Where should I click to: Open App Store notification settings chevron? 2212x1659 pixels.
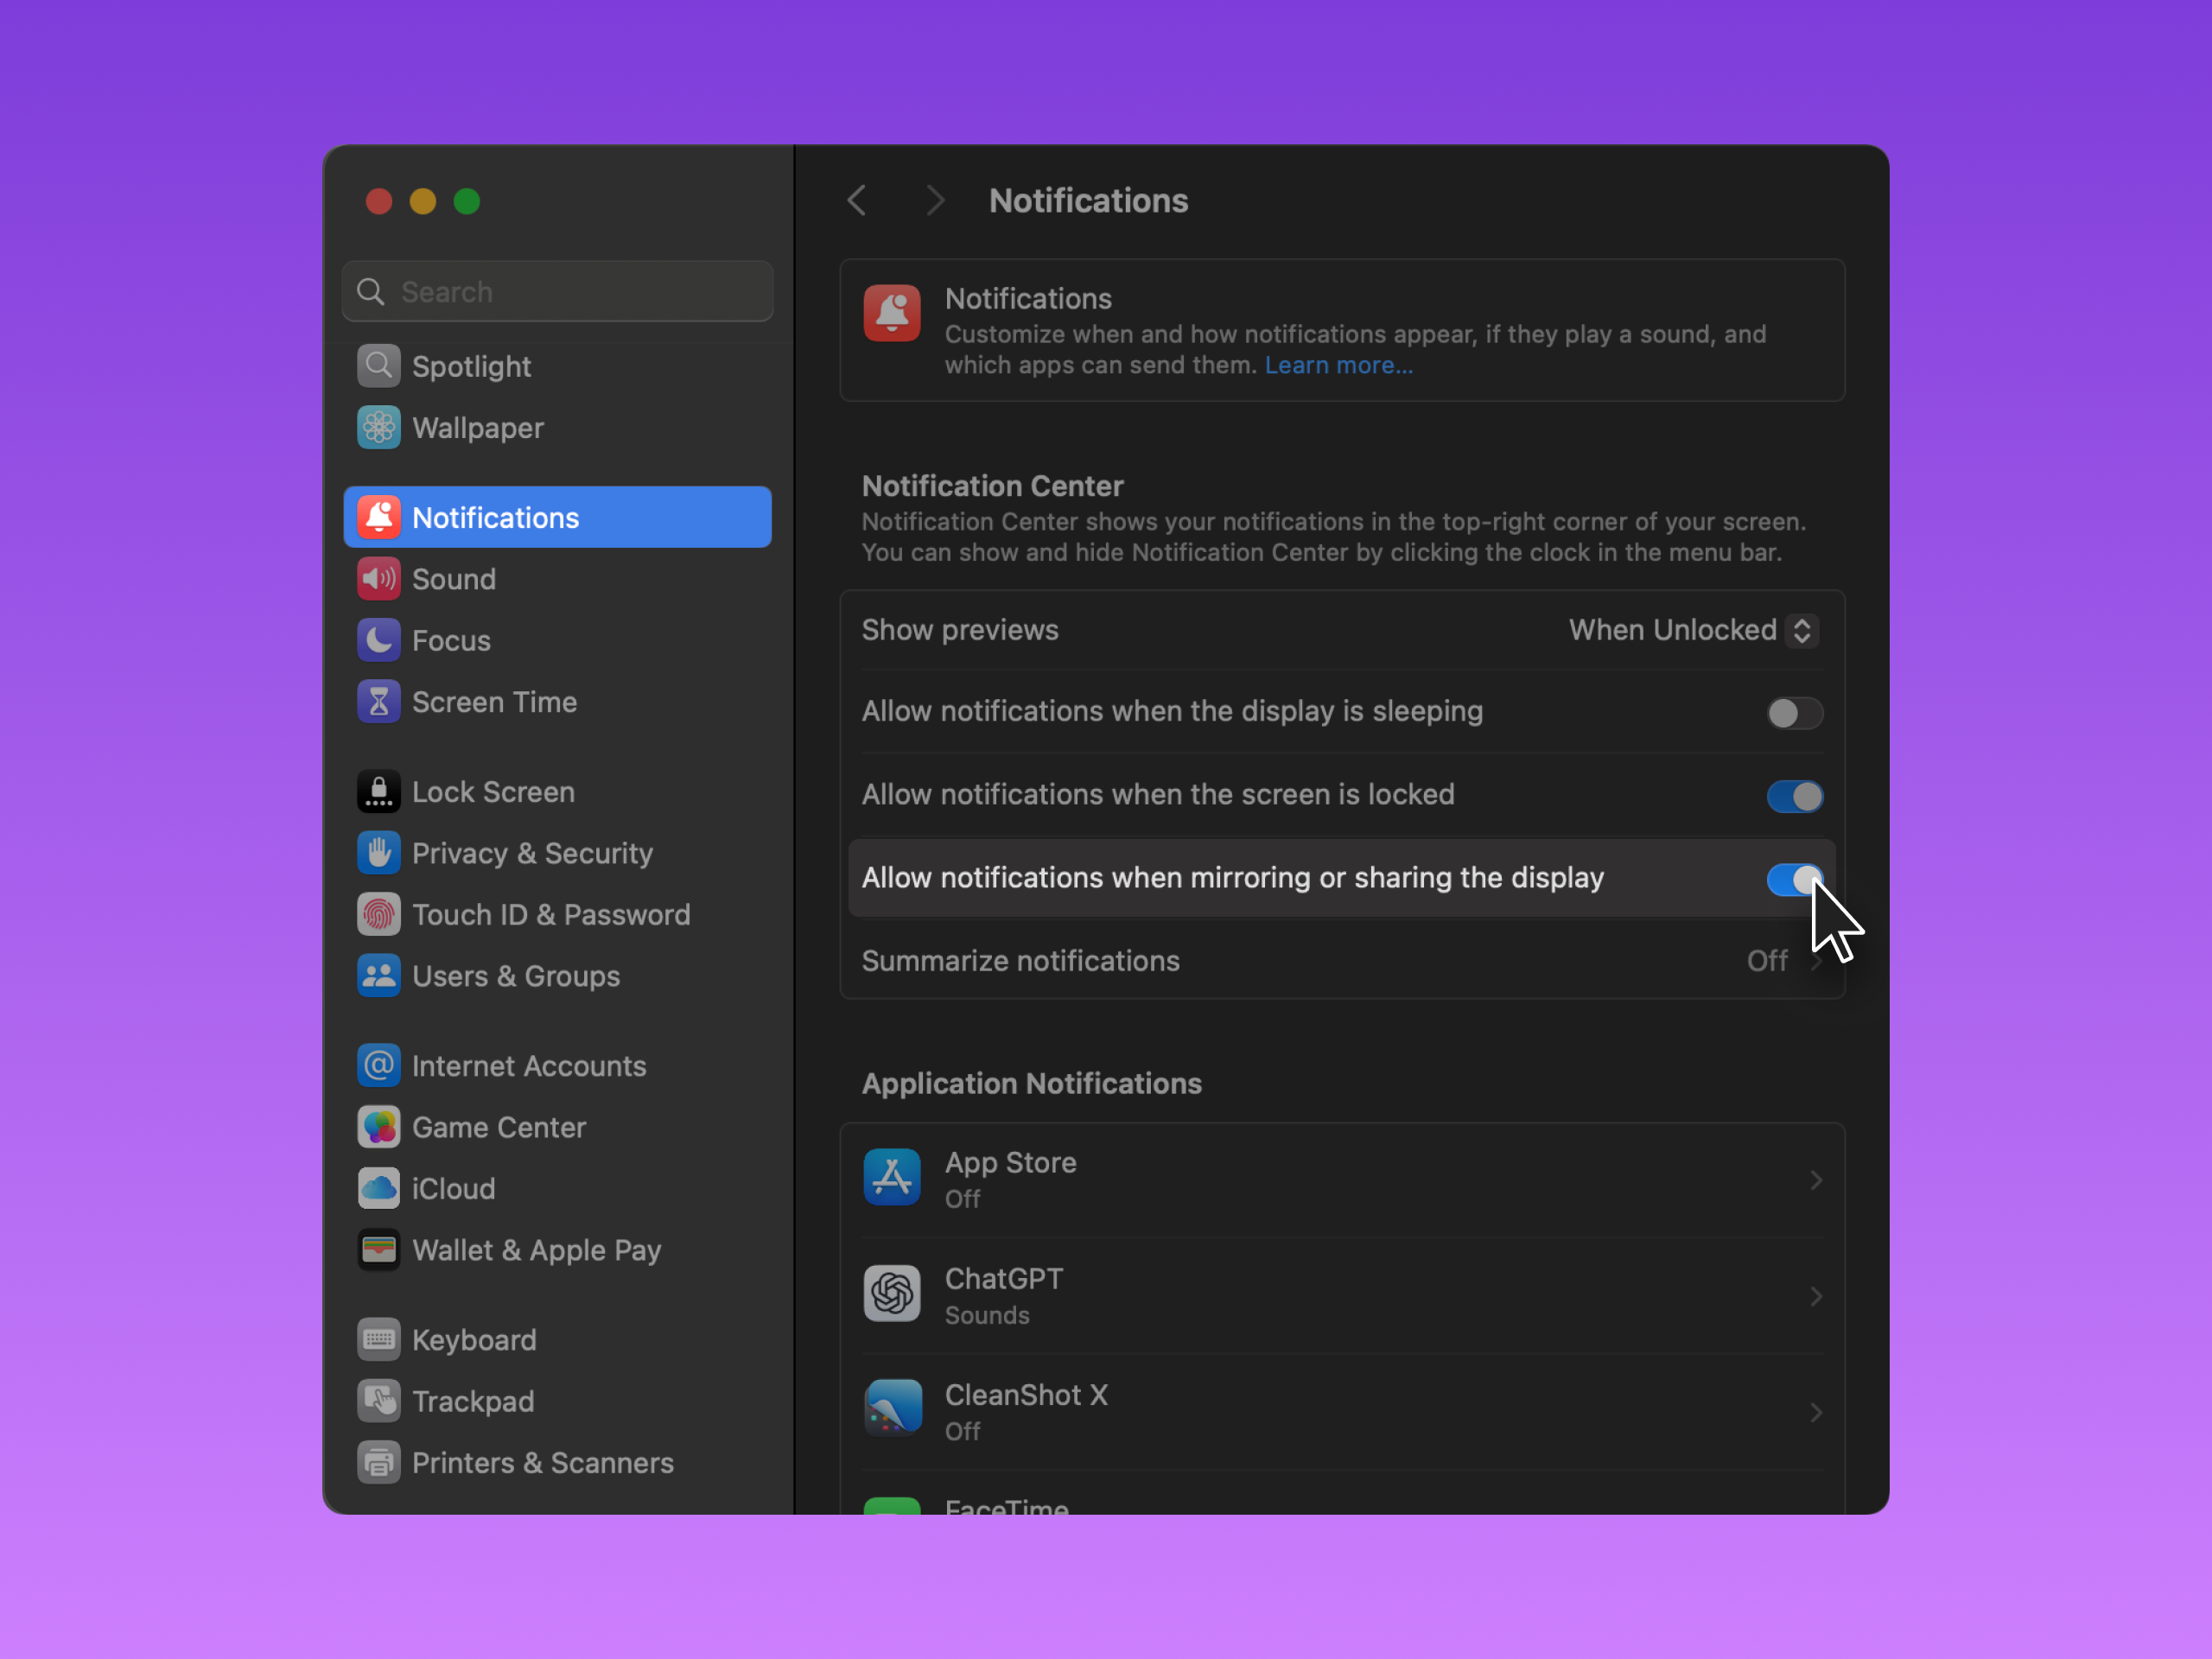[x=1815, y=1180]
